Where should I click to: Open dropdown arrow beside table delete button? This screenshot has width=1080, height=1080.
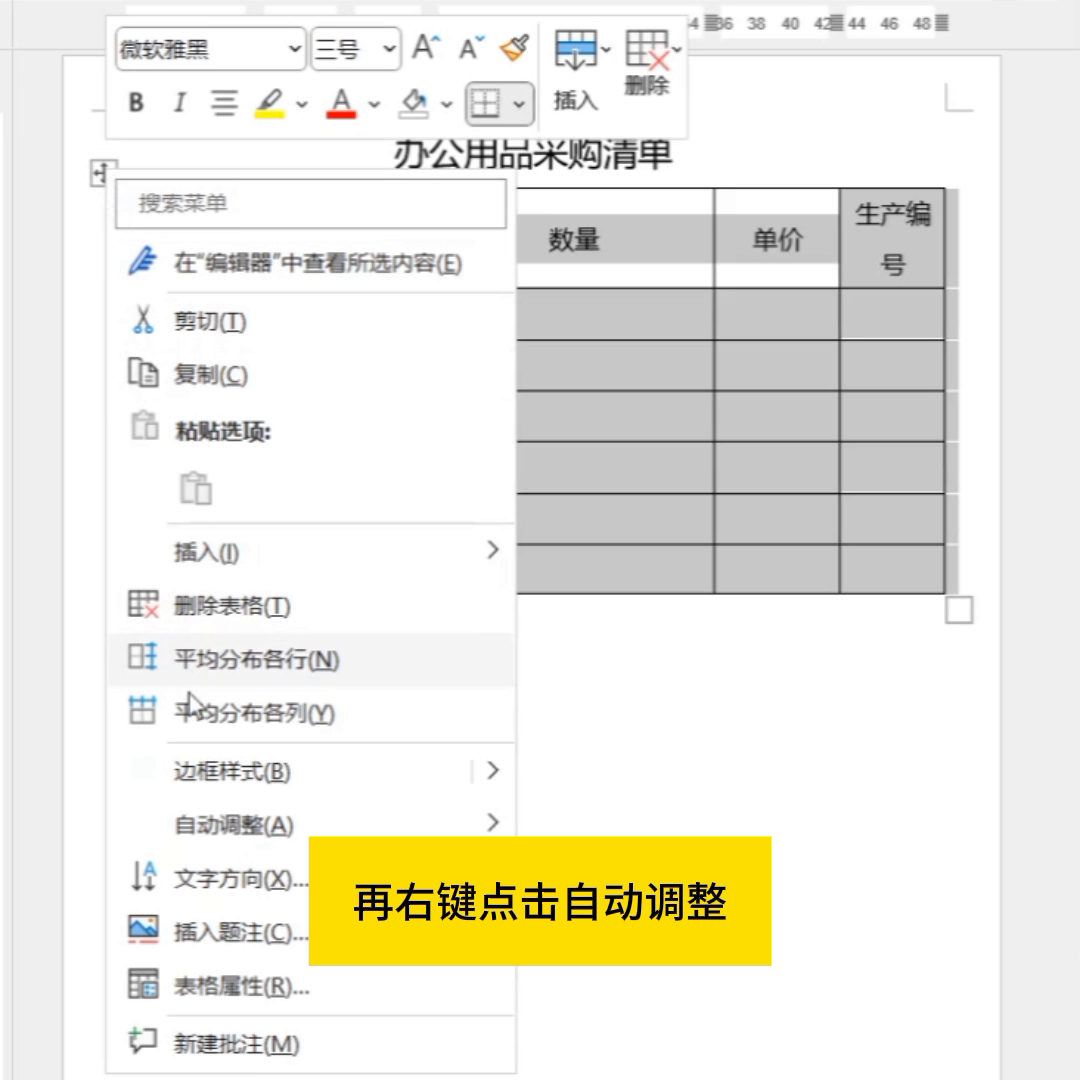click(x=676, y=50)
